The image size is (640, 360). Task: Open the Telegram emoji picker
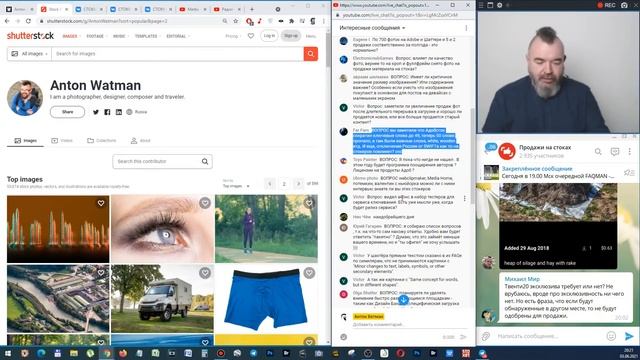pos(611,336)
